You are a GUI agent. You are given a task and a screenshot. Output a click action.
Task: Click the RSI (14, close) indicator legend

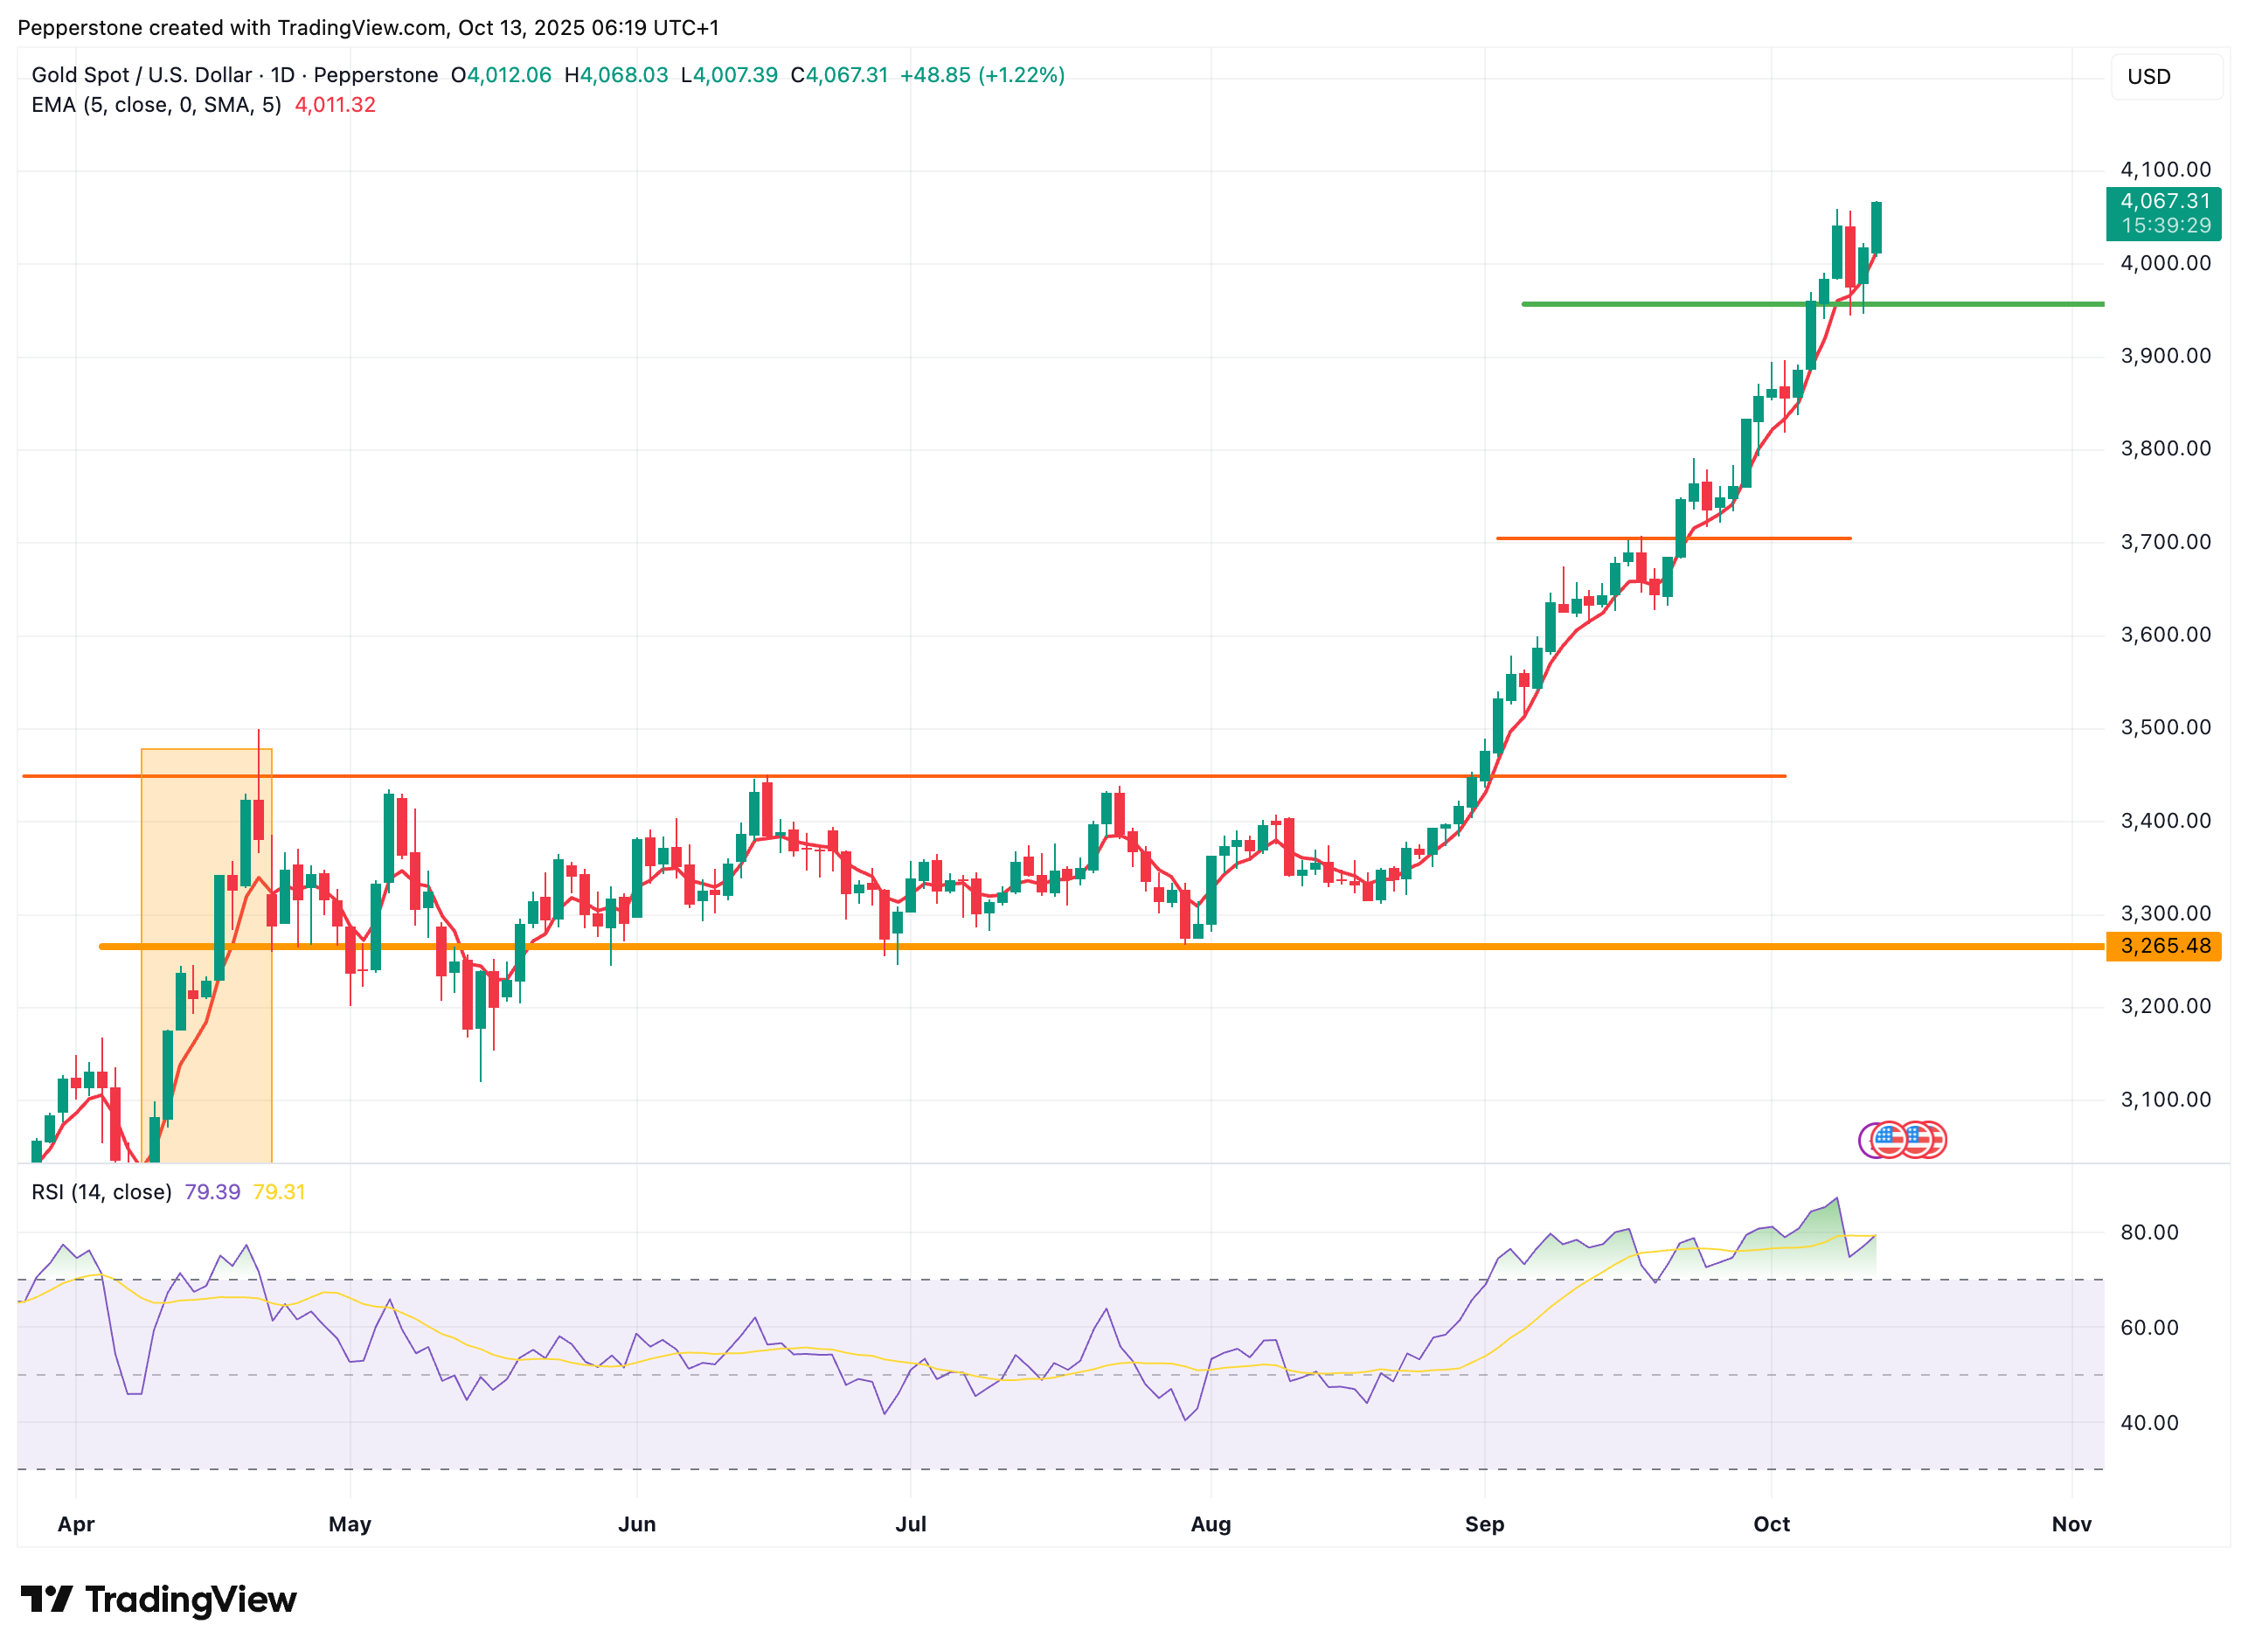[101, 1192]
